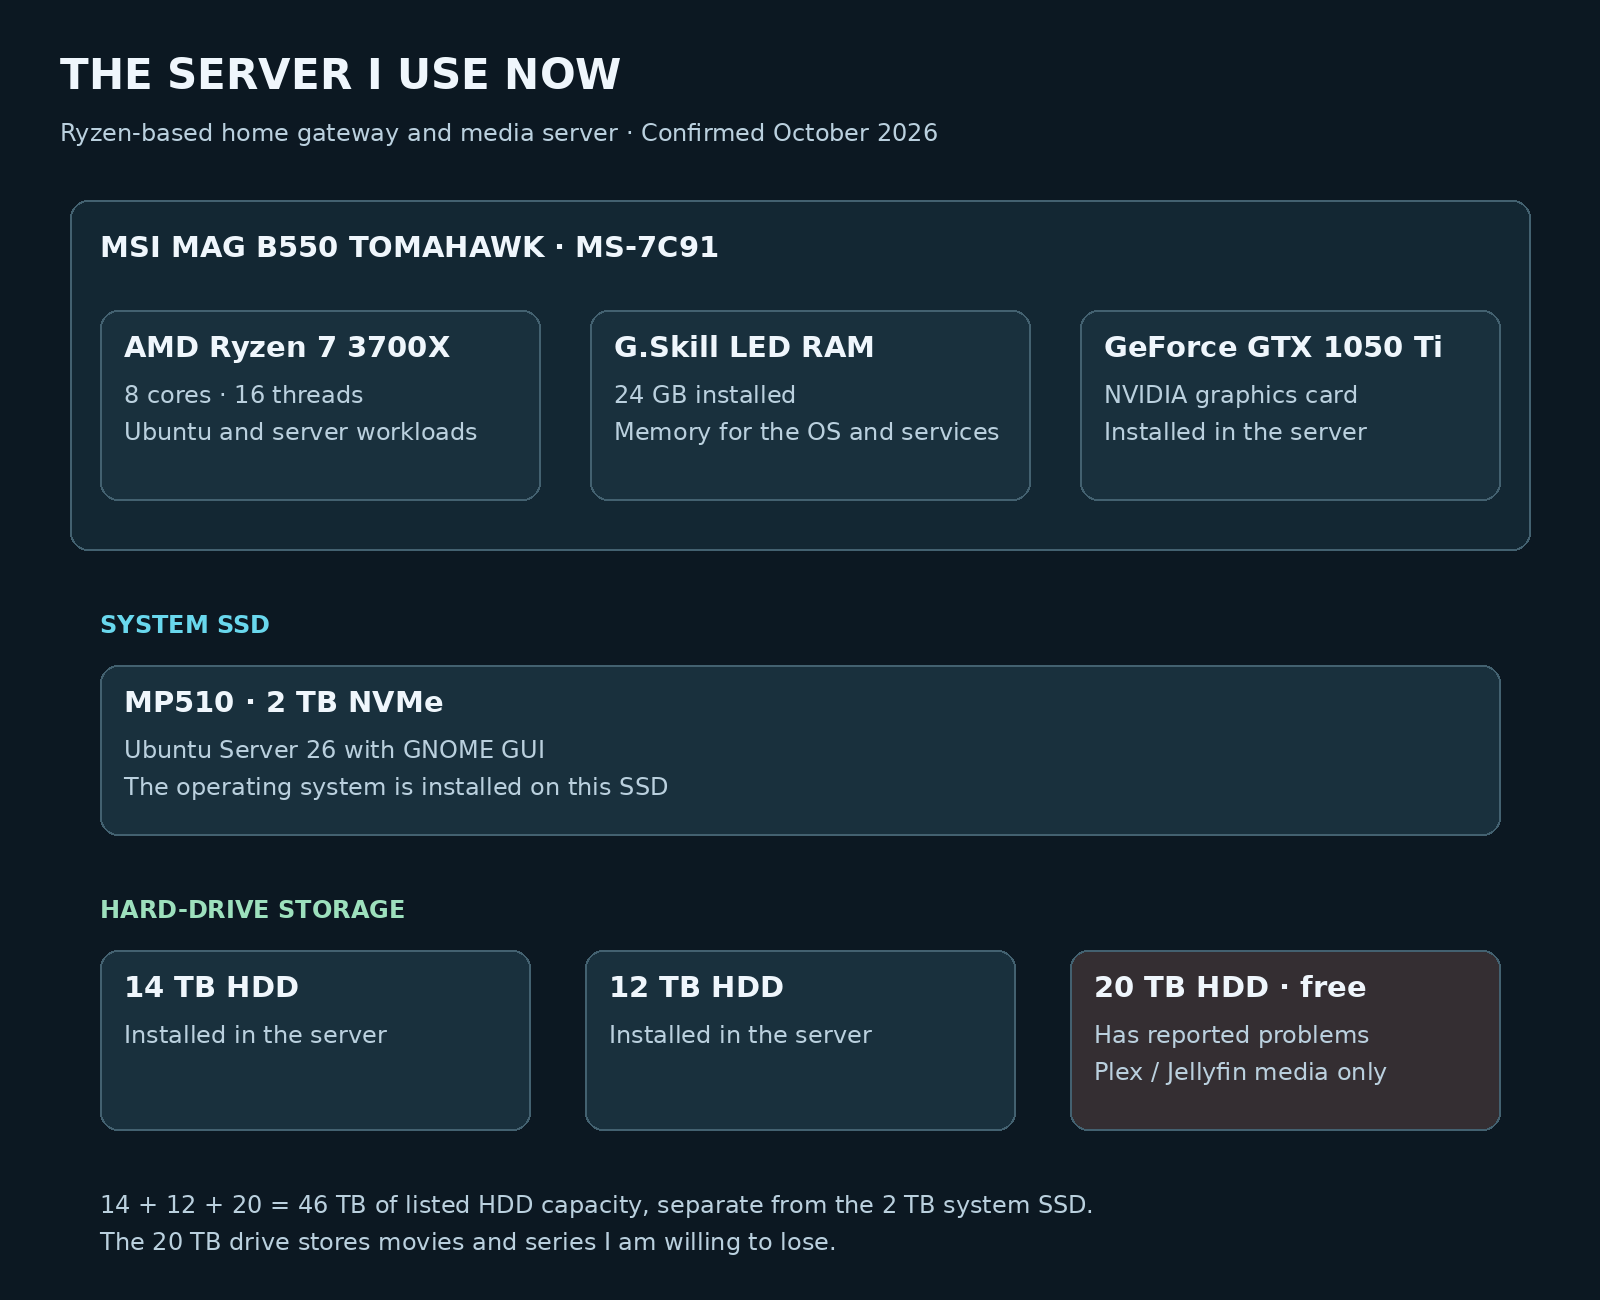Click the GeForce GTX 1050 Ti title
This screenshot has height=1300, width=1600.
coord(1273,347)
